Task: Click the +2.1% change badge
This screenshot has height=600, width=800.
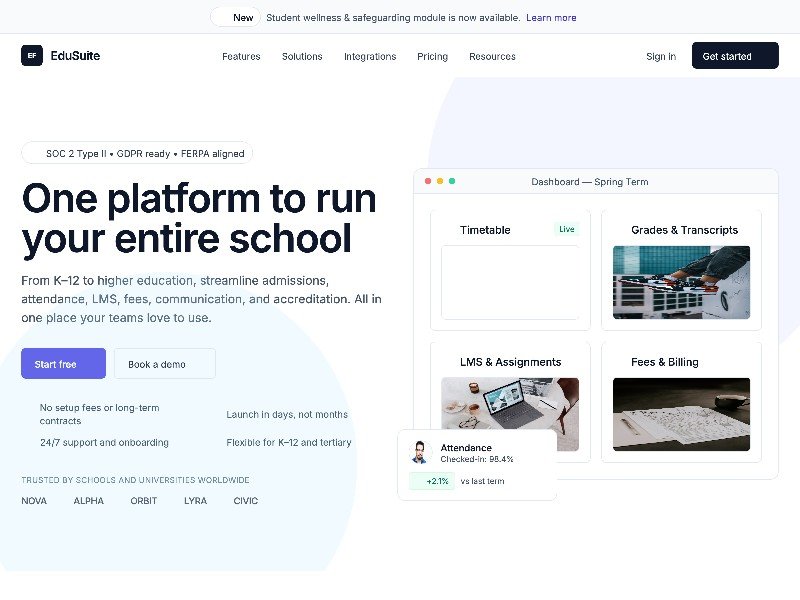Action: tap(432, 481)
